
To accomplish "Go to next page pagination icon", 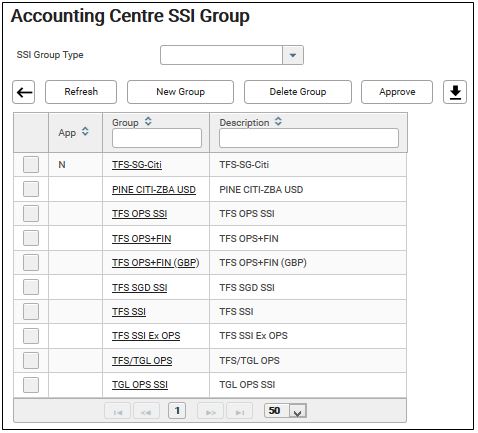I will [x=211, y=412].
